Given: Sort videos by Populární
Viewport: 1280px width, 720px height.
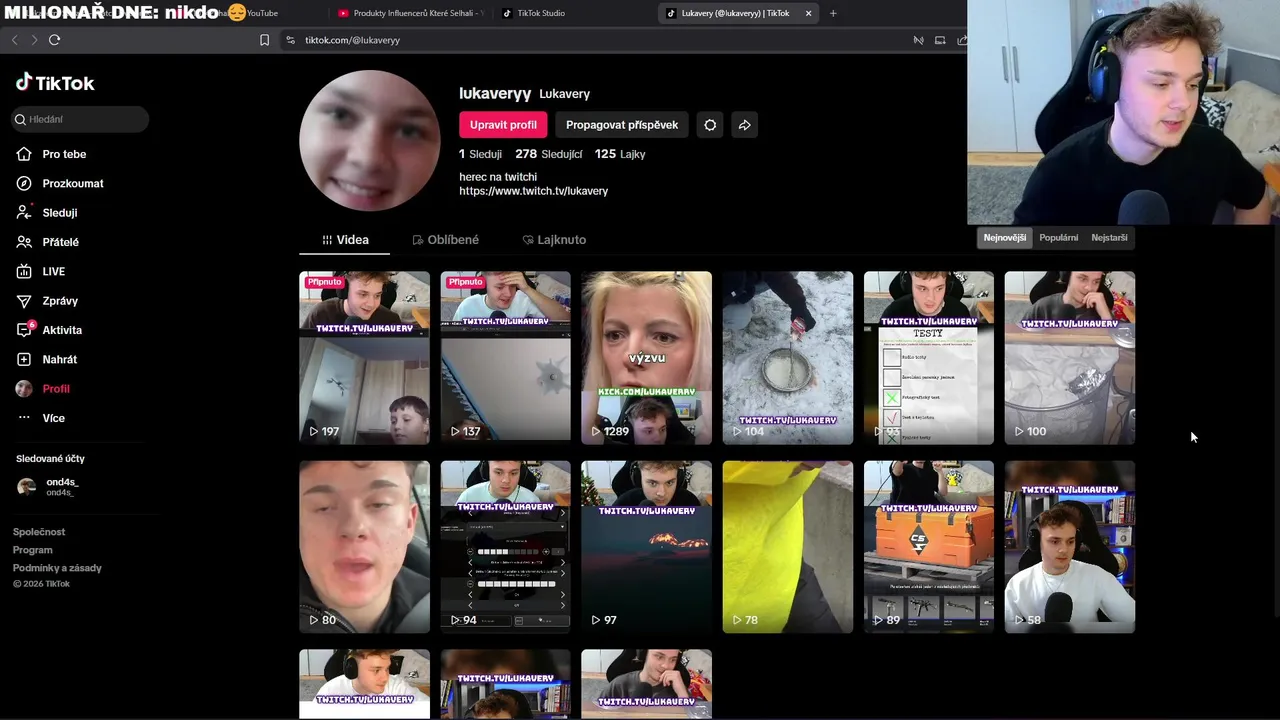Looking at the screenshot, I should pyautogui.click(x=1058, y=238).
